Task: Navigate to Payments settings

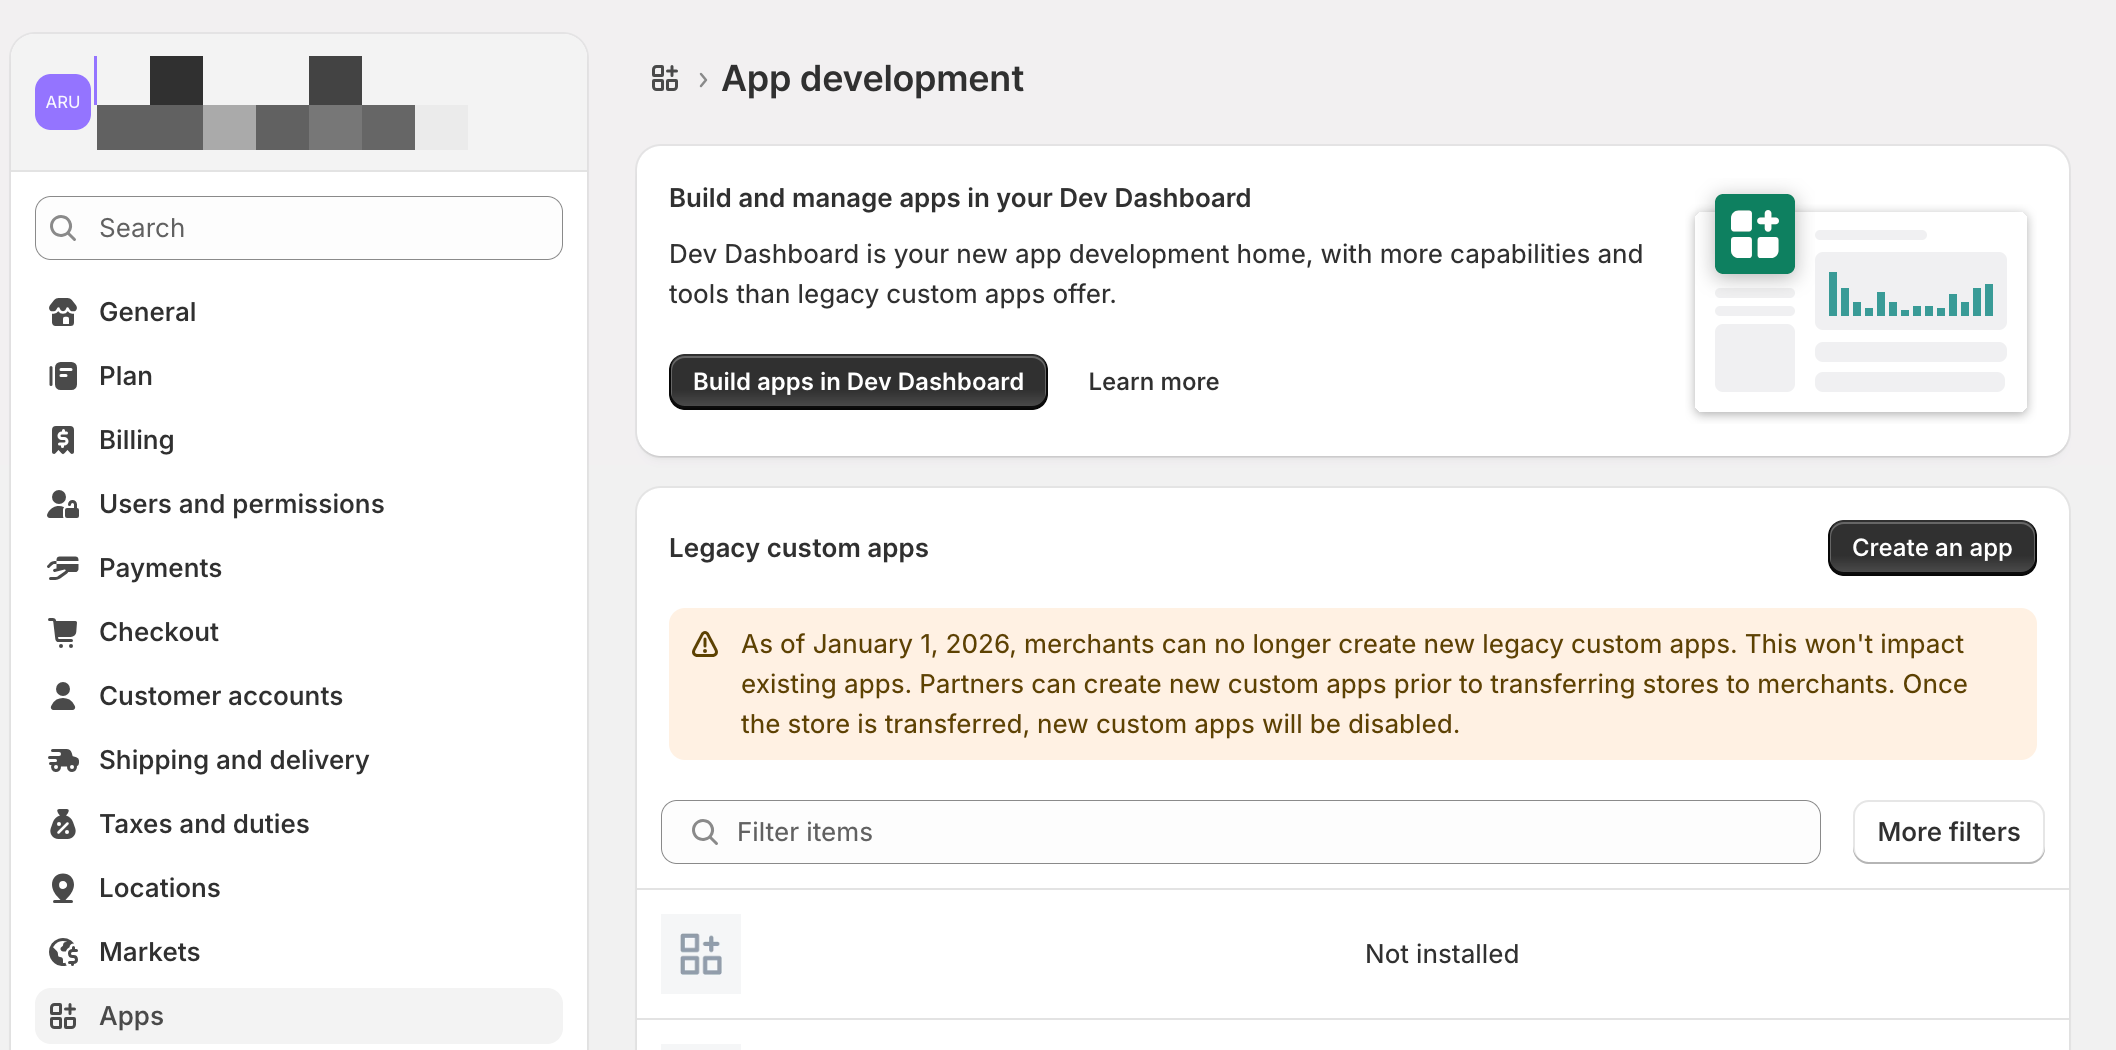Action: click(299, 568)
